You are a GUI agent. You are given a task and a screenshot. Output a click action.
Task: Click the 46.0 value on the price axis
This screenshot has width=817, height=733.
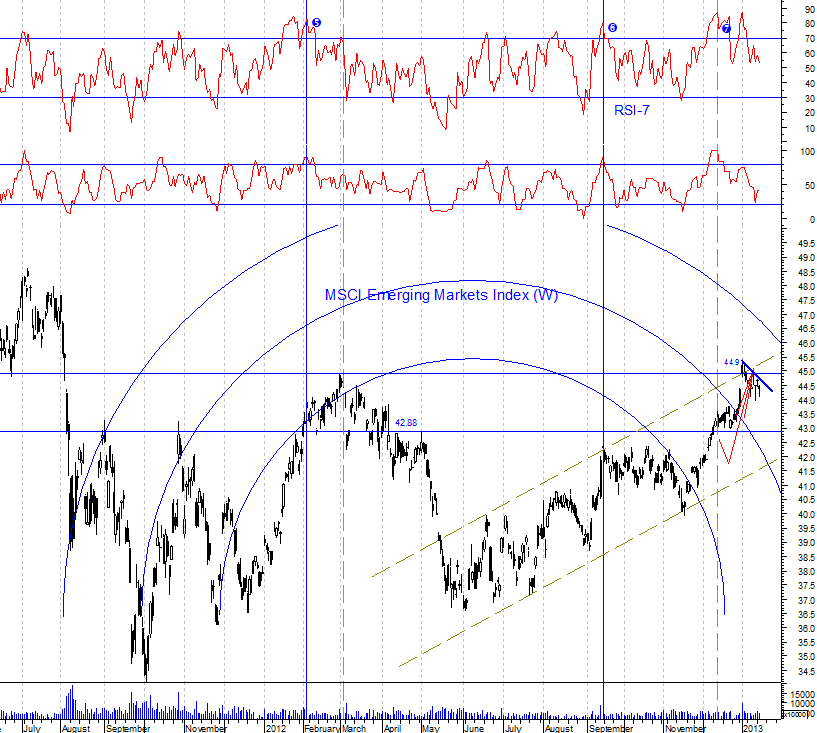tap(806, 343)
